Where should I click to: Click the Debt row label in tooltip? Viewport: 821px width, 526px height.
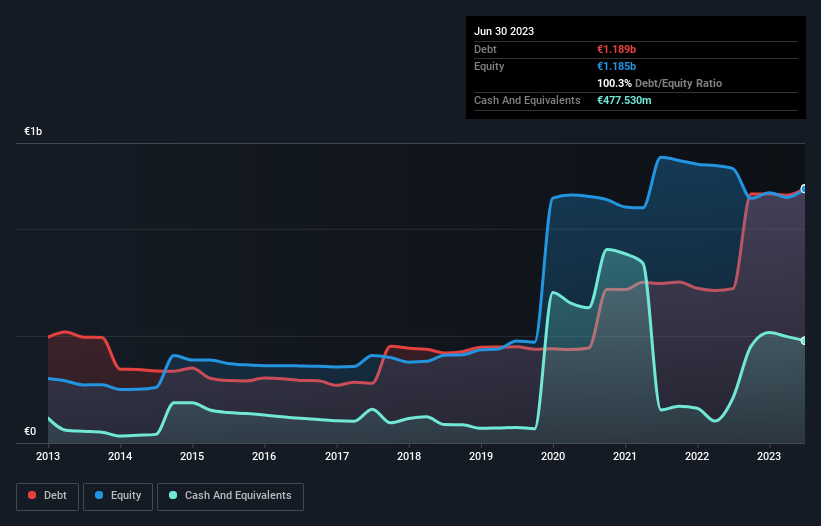point(485,49)
